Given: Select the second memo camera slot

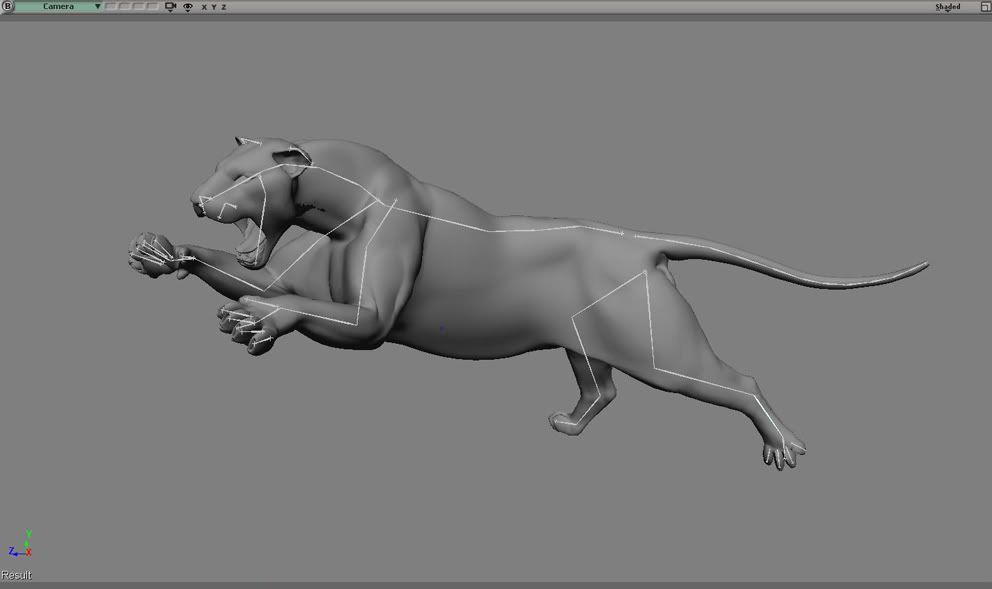Looking at the screenshot, I should (x=125, y=7).
